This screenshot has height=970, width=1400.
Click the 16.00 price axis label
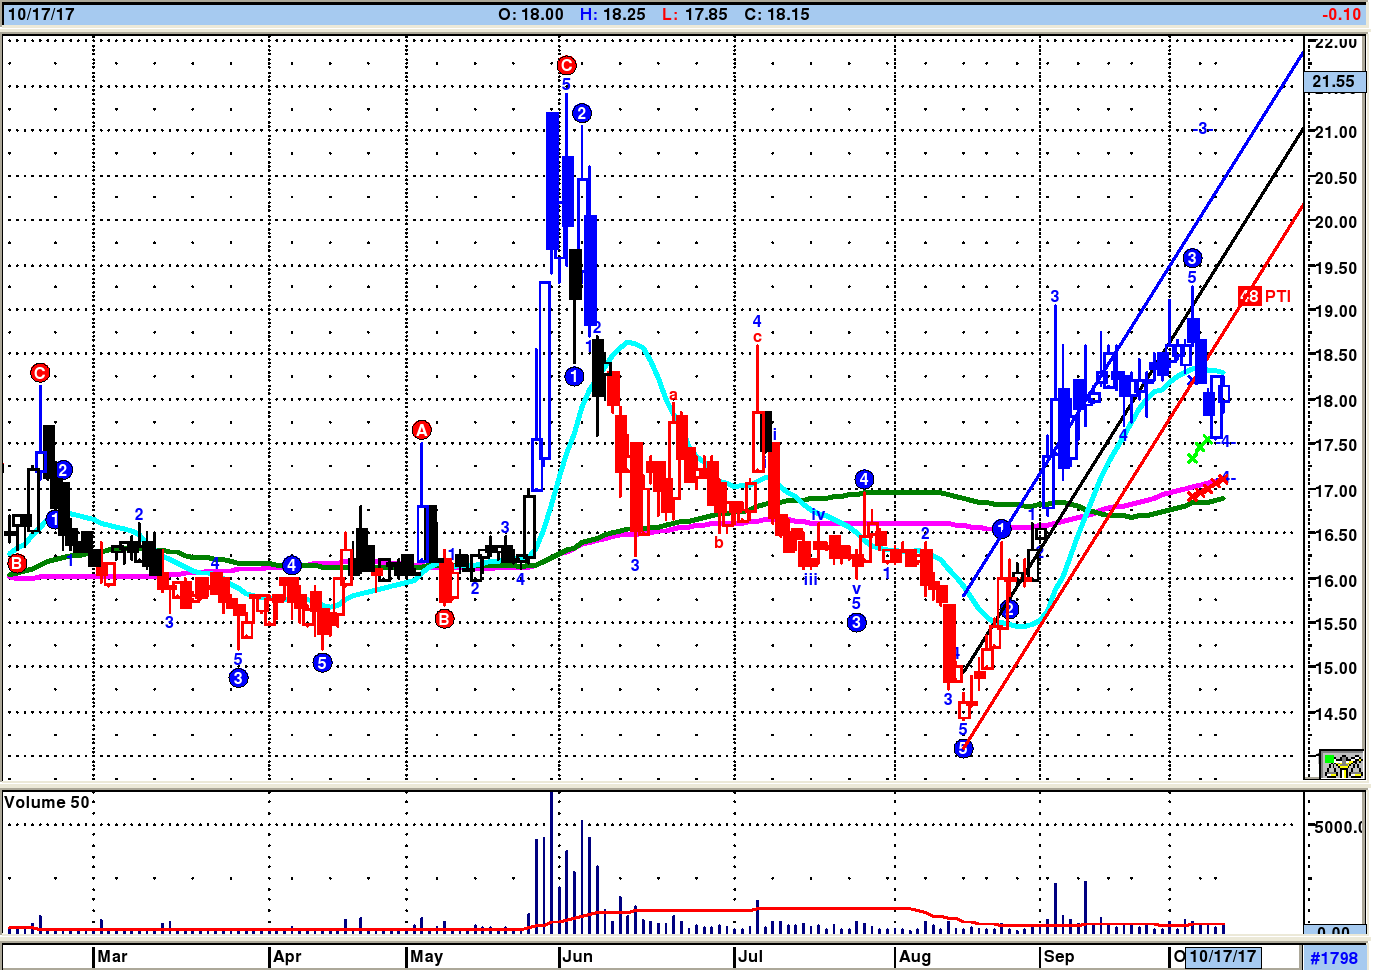(1335, 581)
